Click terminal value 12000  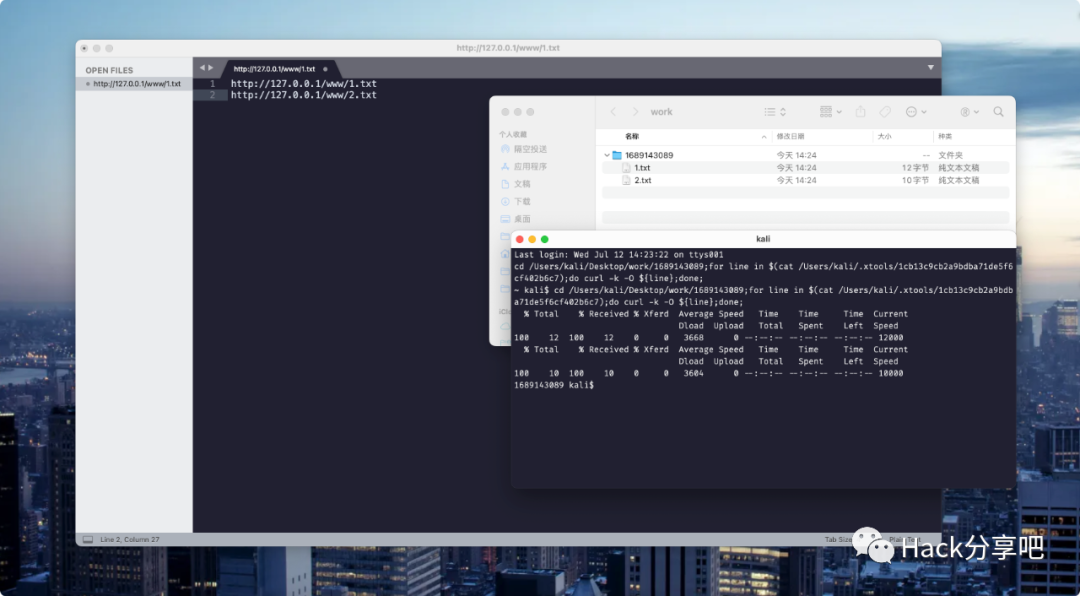[x=891, y=338]
